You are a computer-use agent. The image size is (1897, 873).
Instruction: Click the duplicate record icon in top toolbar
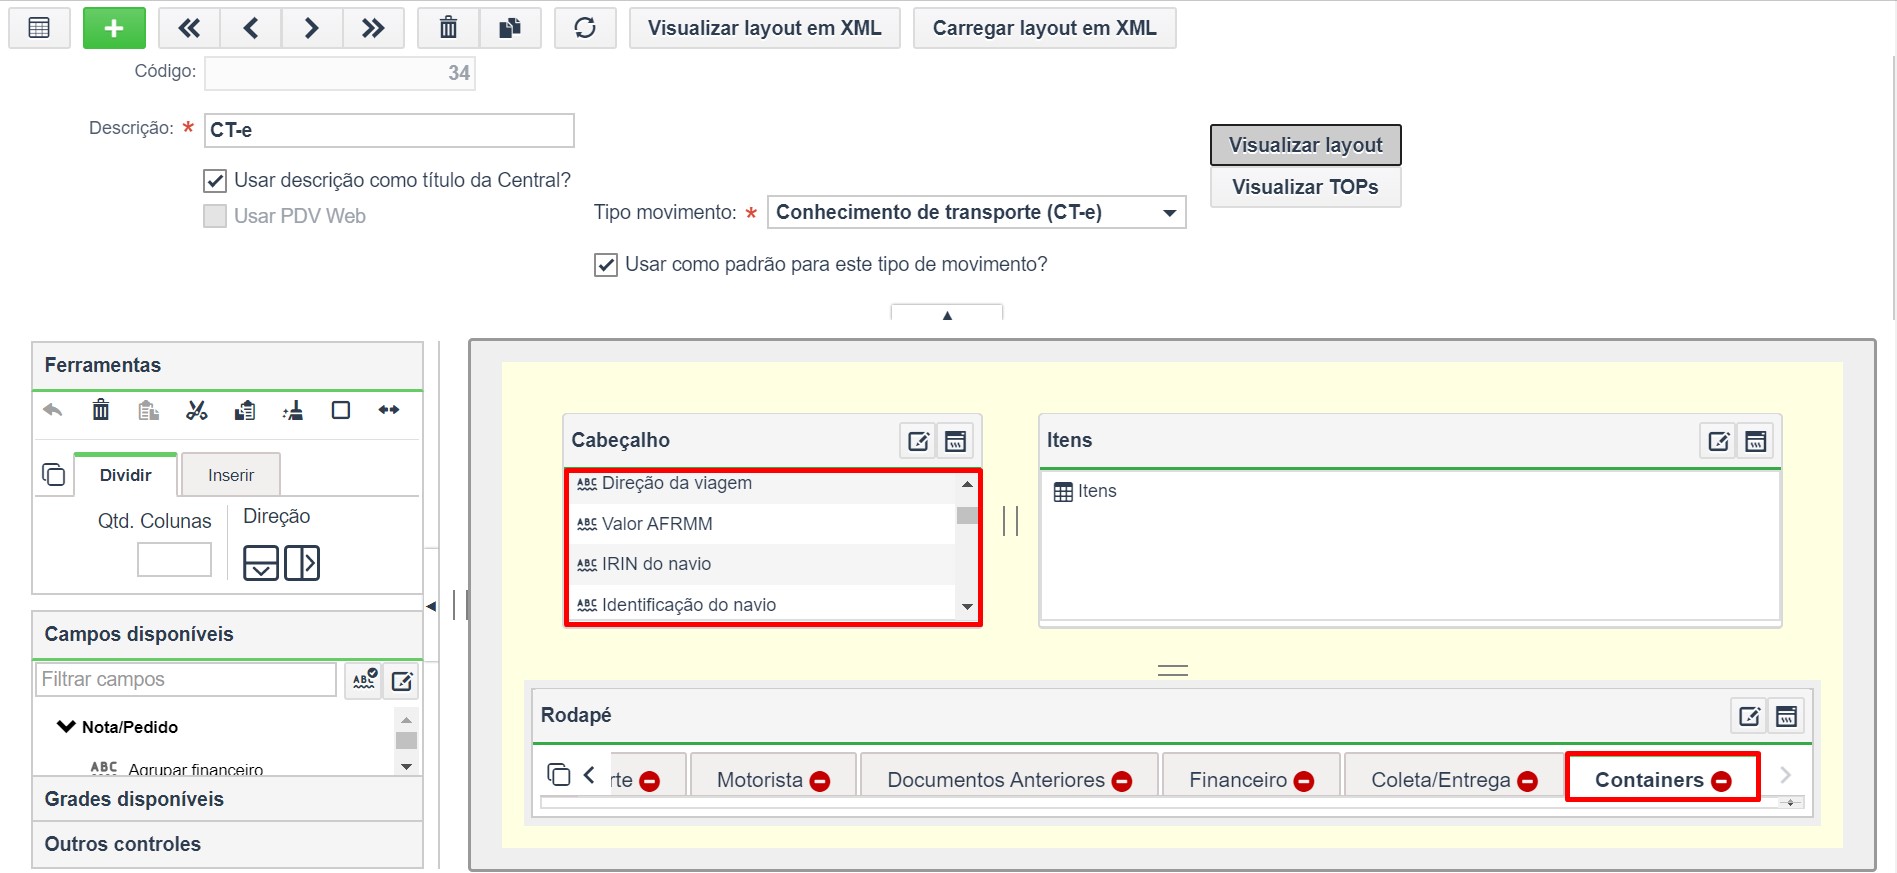coord(510,28)
